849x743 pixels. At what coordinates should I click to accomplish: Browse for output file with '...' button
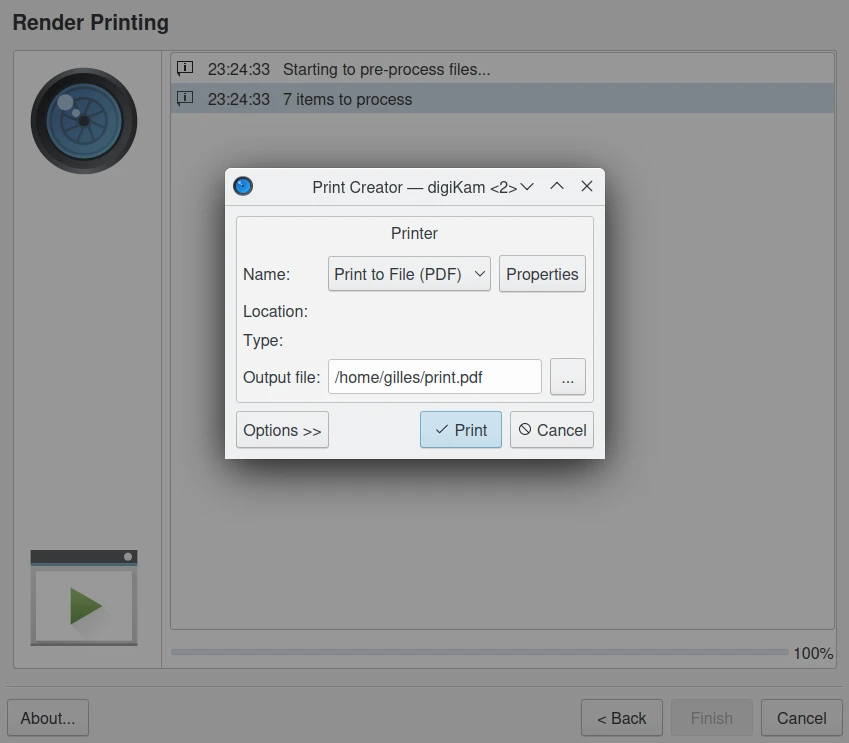tap(567, 378)
